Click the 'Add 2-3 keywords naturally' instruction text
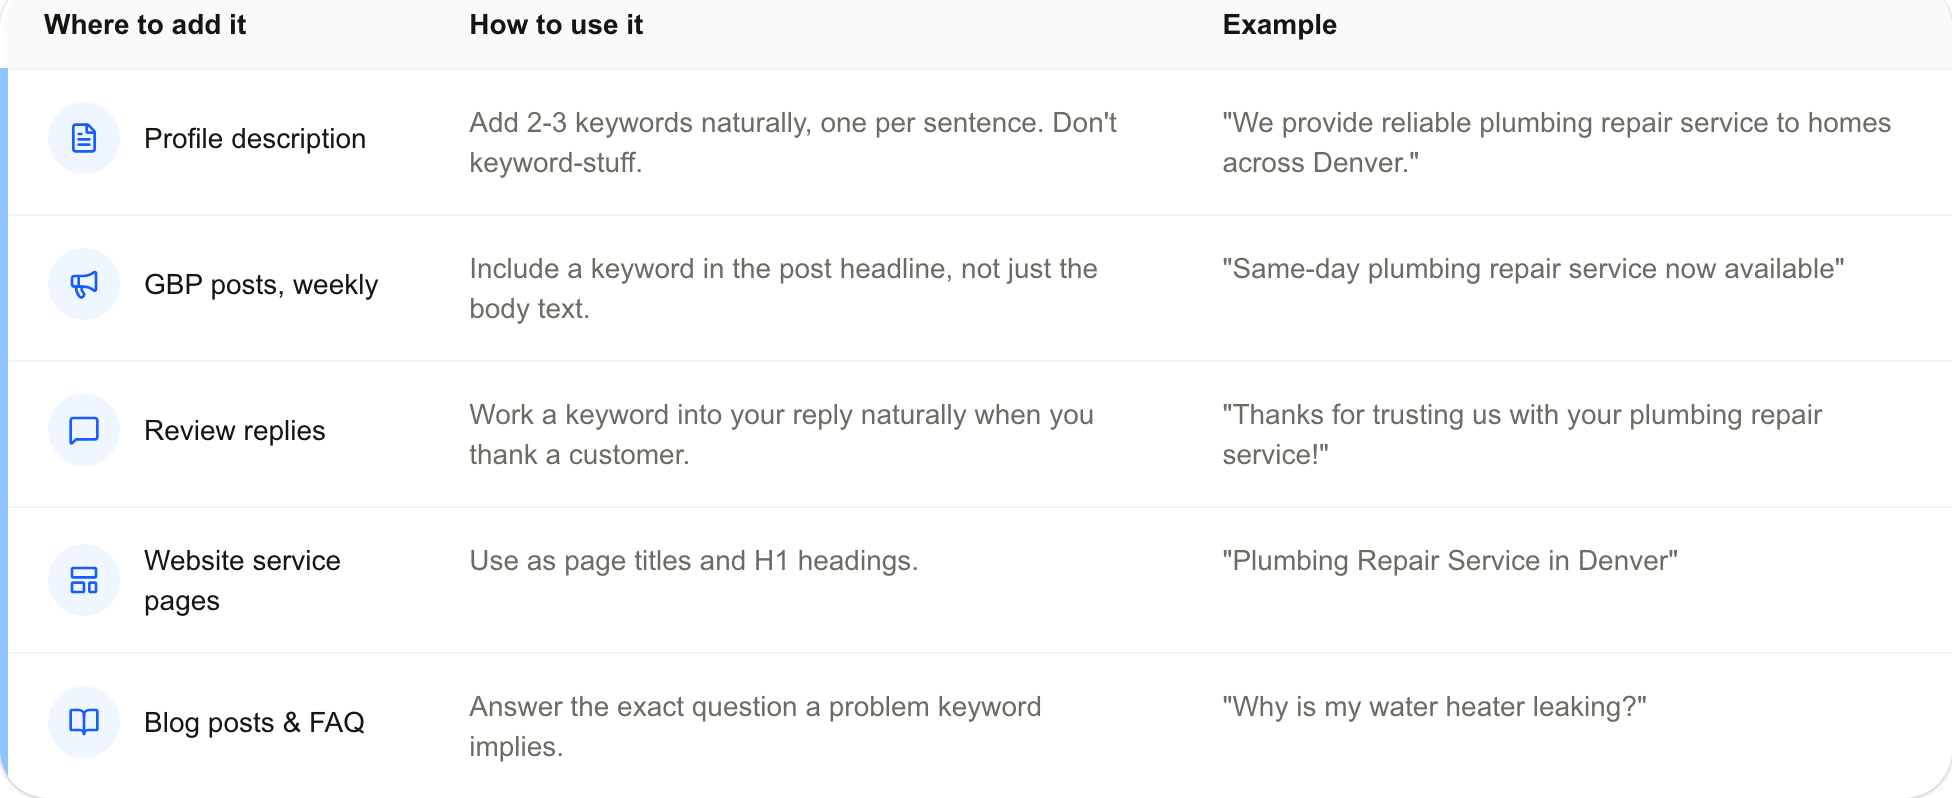The height and width of the screenshot is (798, 1952). (793, 143)
